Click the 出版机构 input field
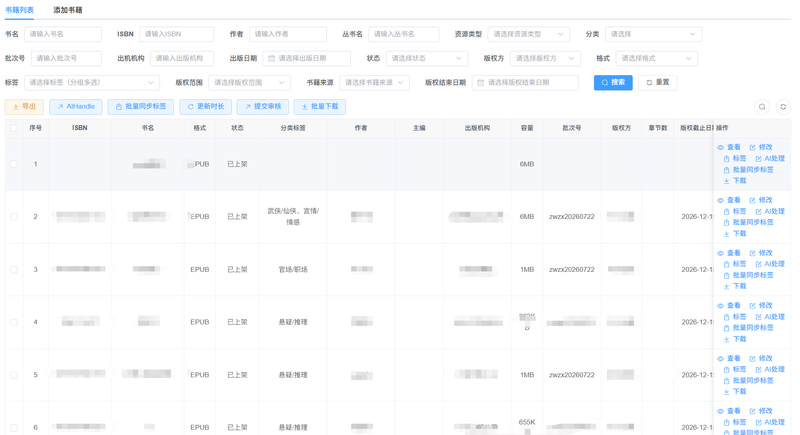The image size is (800, 435). coord(182,58)
